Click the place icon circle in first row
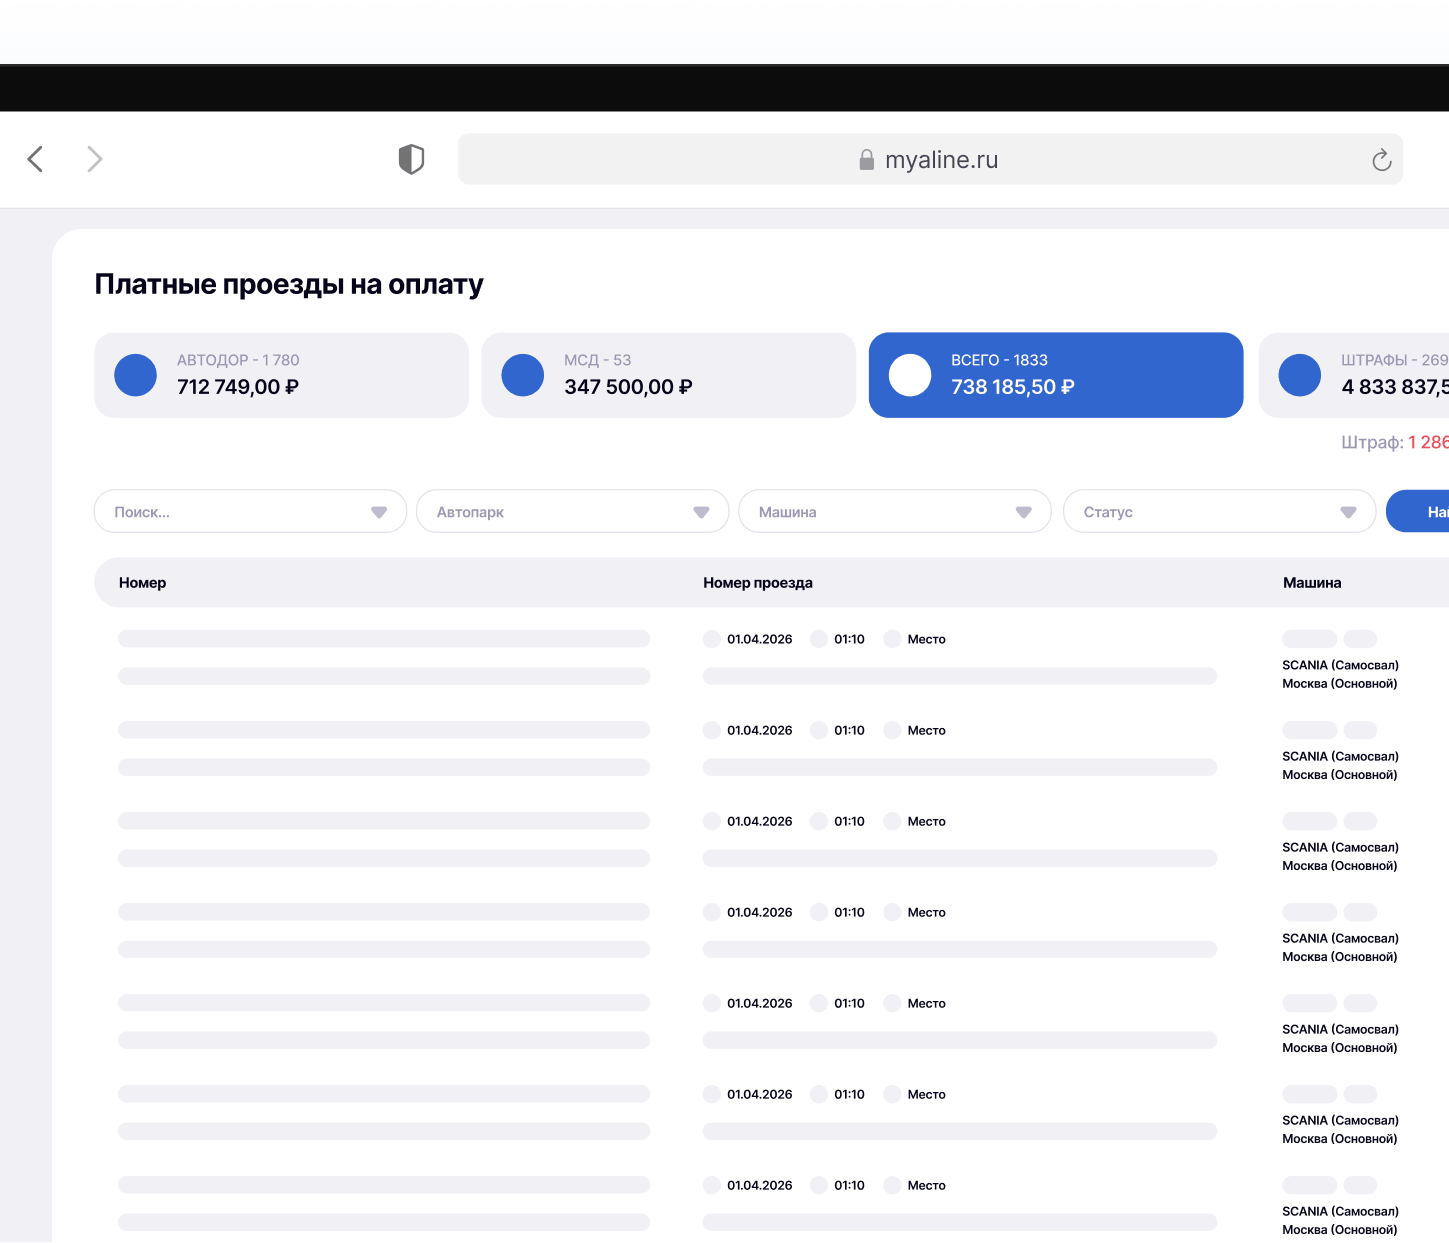This screenshot has width=1449, height=1243. [x=892, y=639]
